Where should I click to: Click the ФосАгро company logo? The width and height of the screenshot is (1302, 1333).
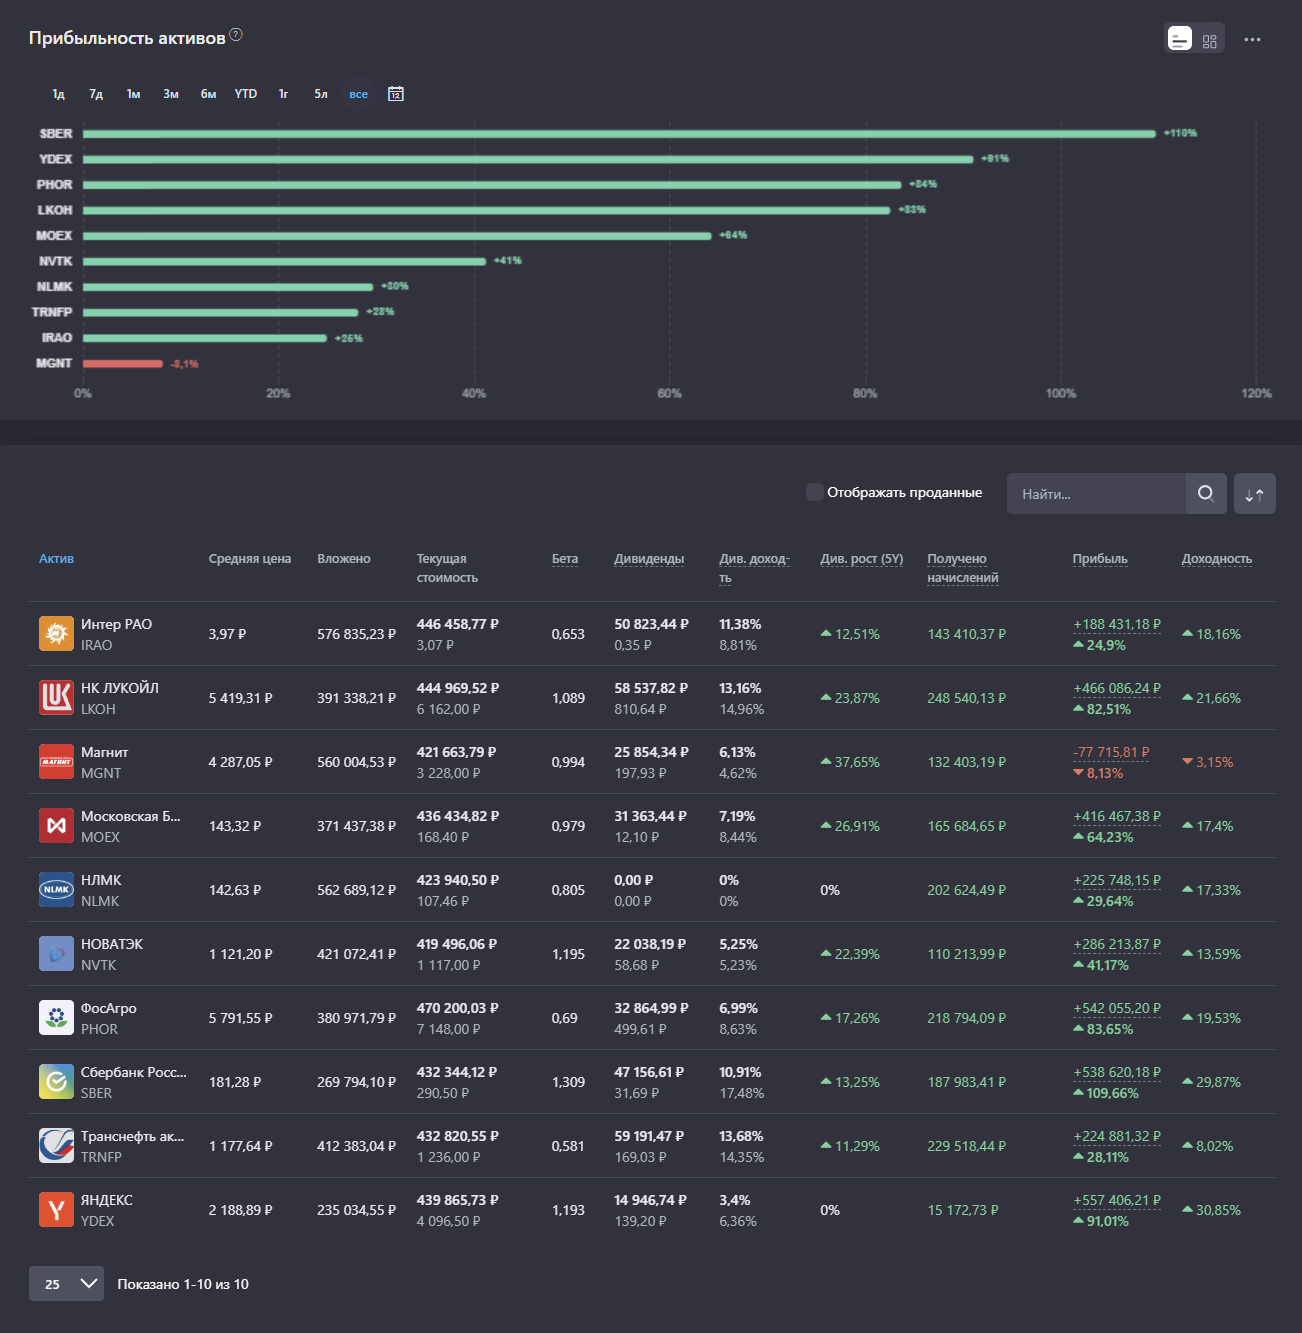[x=56, y=1018]
